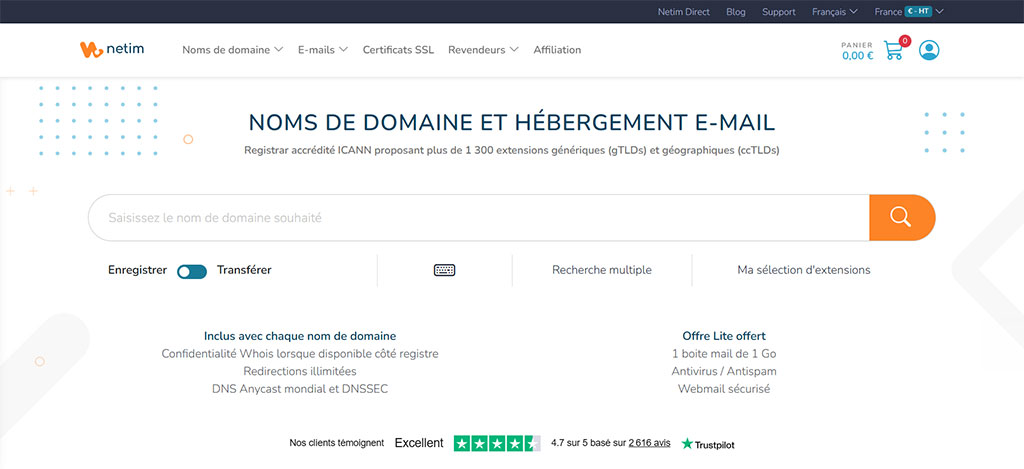This screenshot has height=469, width=1024.
Task: Click the Trustpilot green star rating
Action: coord(497,444)
